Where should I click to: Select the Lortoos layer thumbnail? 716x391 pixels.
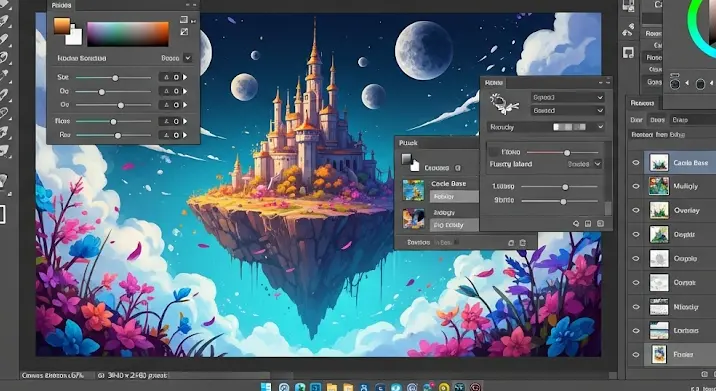659,330
